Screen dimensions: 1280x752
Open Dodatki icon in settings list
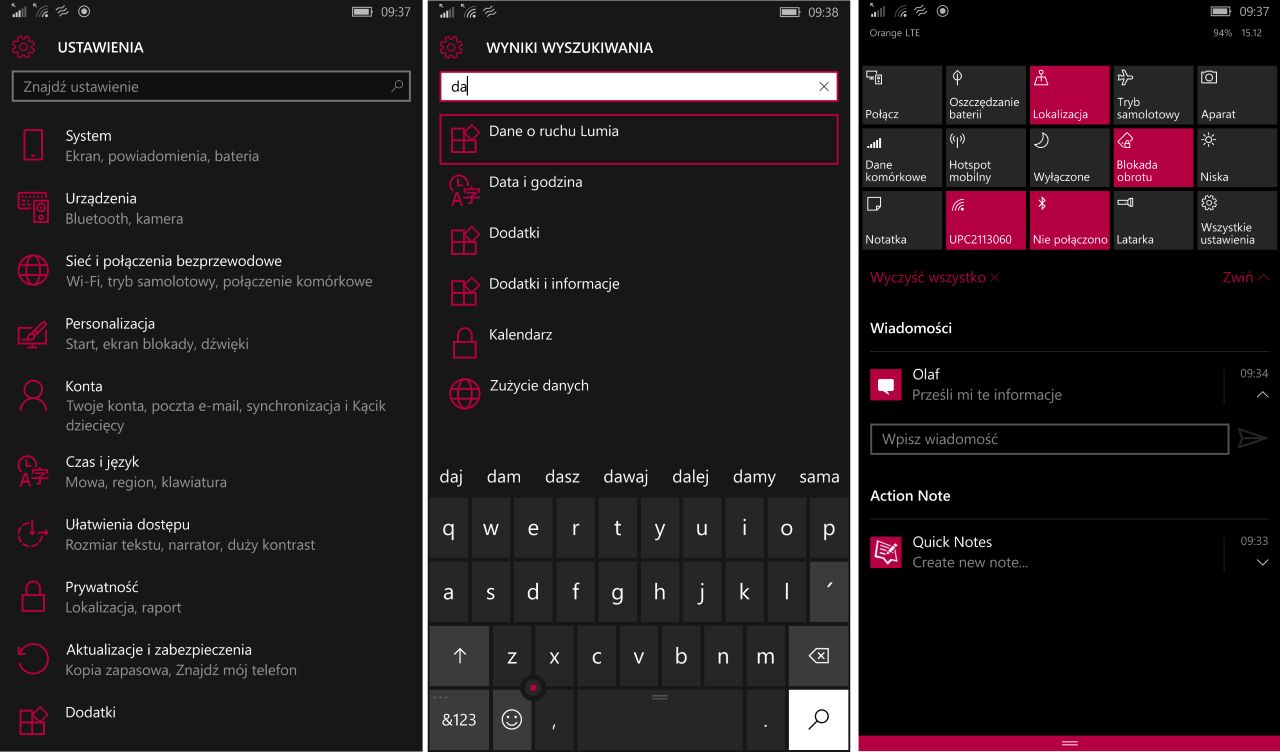[33, 721]
